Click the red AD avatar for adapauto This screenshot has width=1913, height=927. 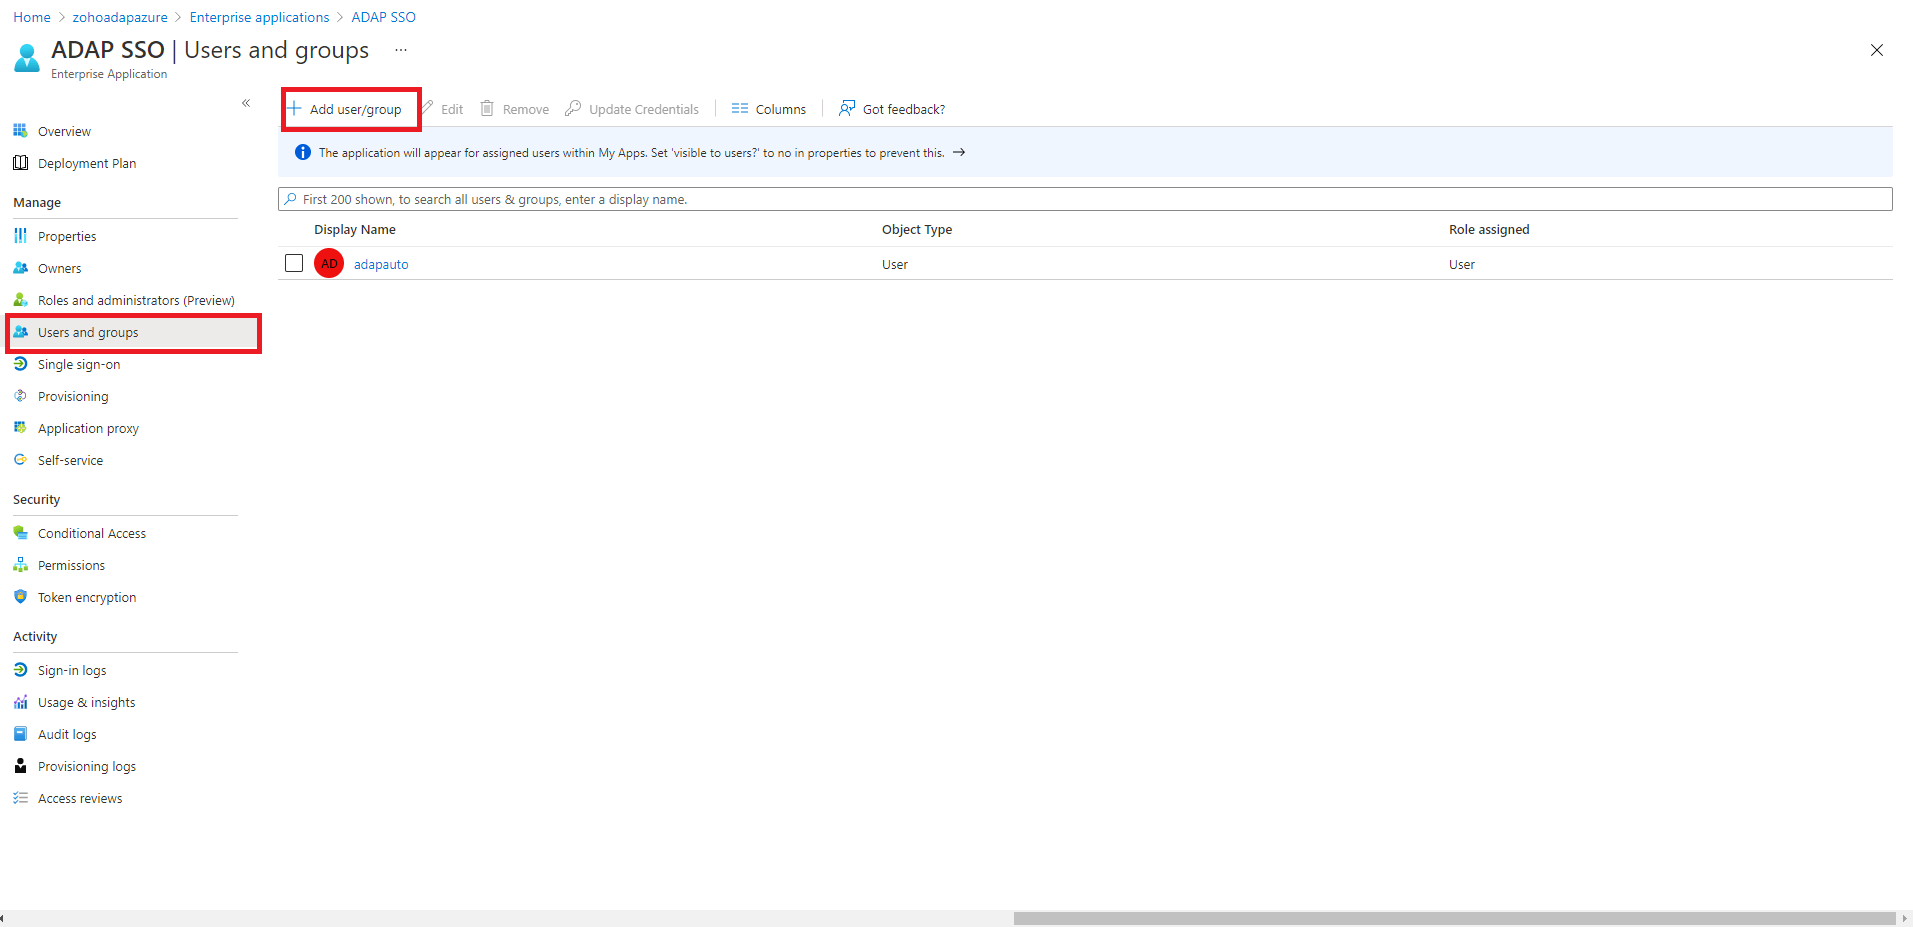coord(329,263)
